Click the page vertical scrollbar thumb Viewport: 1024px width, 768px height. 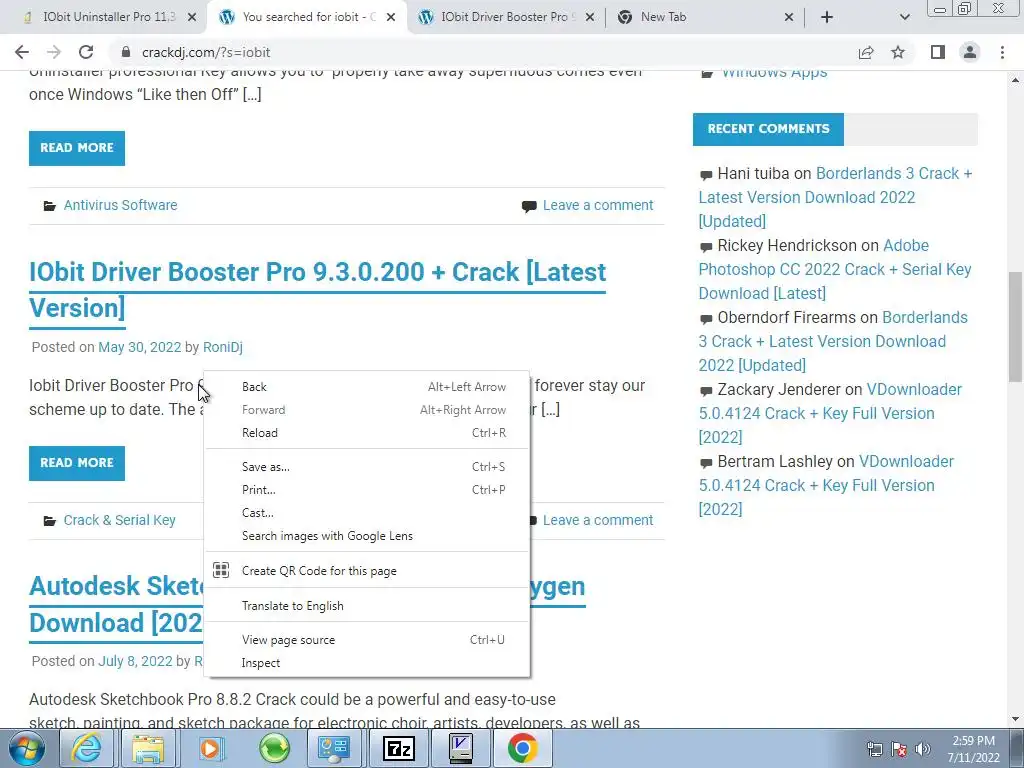pyautogui.click(x=1015, y=327)
